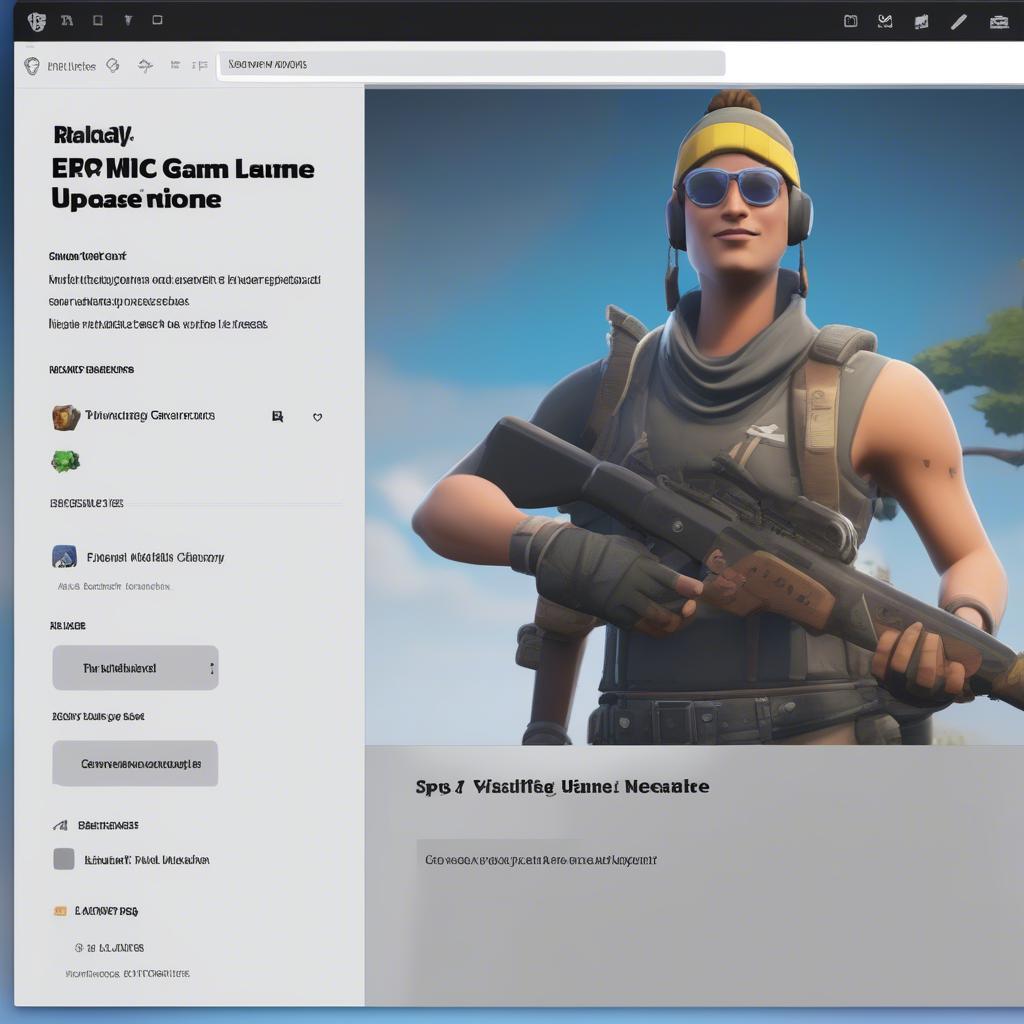Select the Bskrkewess label
The width and height of the screenshot is (1024, 1024).
tap(108, 825)
